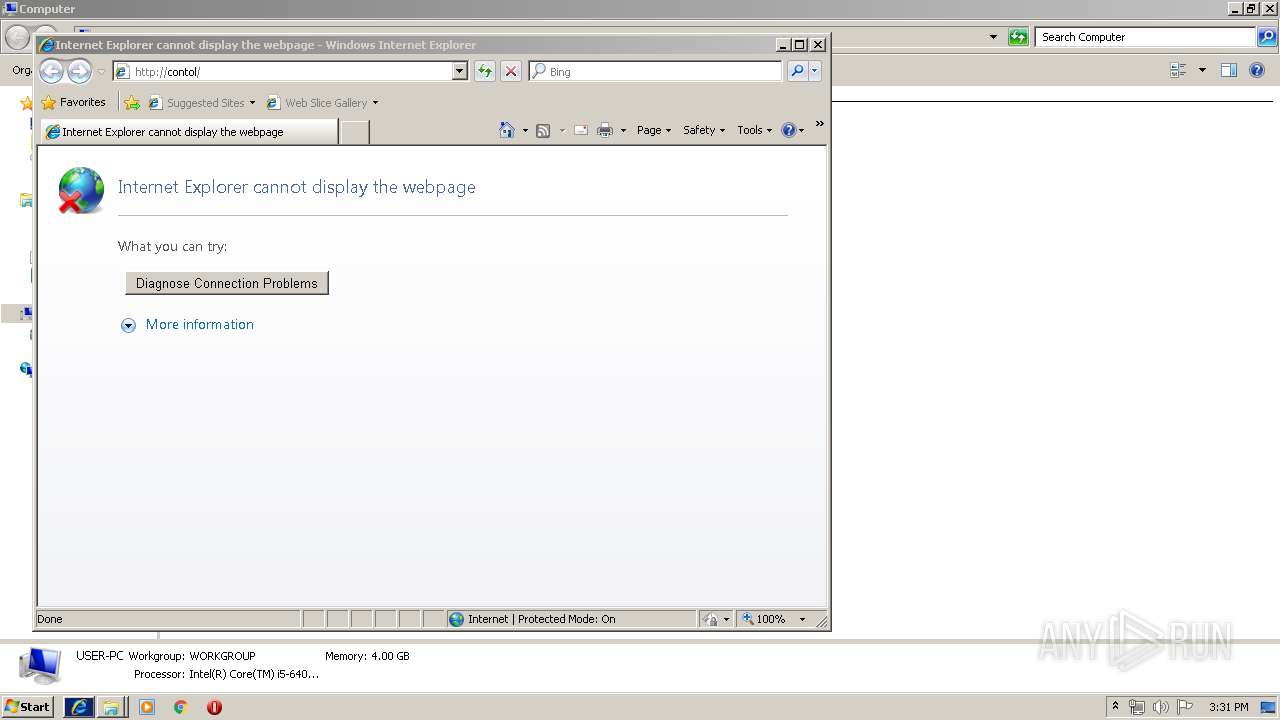The width and height of the screenshot is (1280, 720).
Task: Select the 'Internet Explorer cannot display' tab
Action: coord(189,132)
